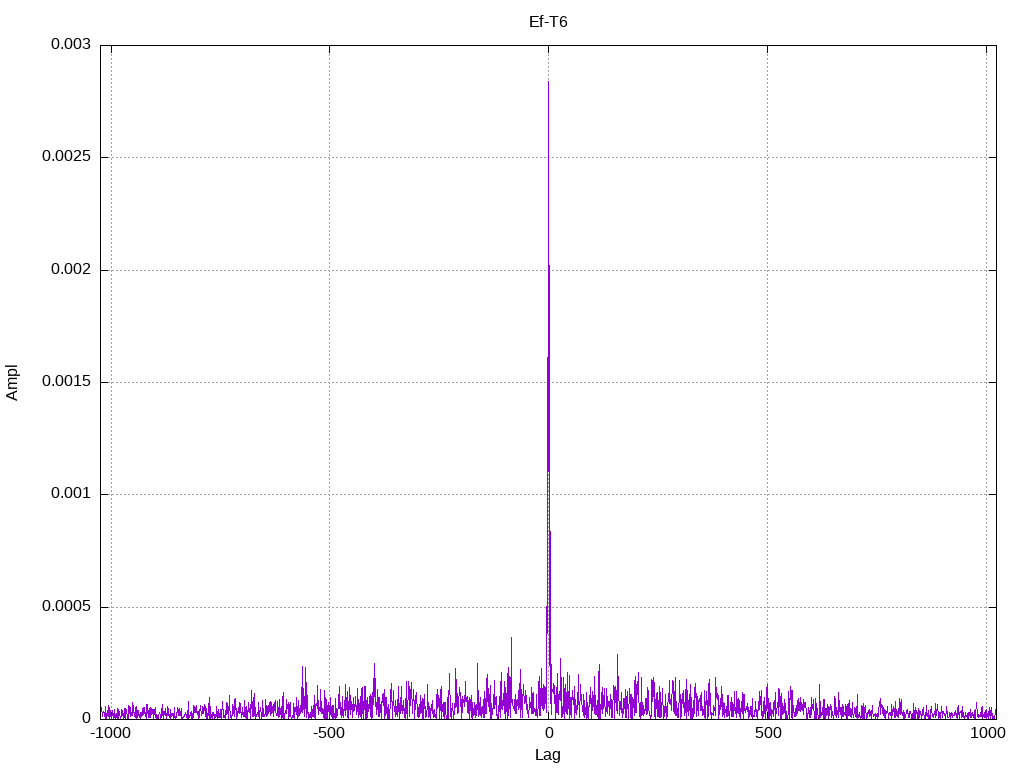
Task: Click the y-axis tick label "0.0025"
Action: (x=66, y=157)
